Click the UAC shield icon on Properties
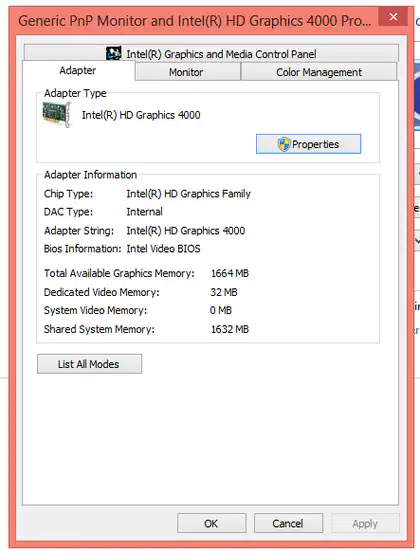The width and height of the screenshot is (420, 555). (x=284, y=144)
